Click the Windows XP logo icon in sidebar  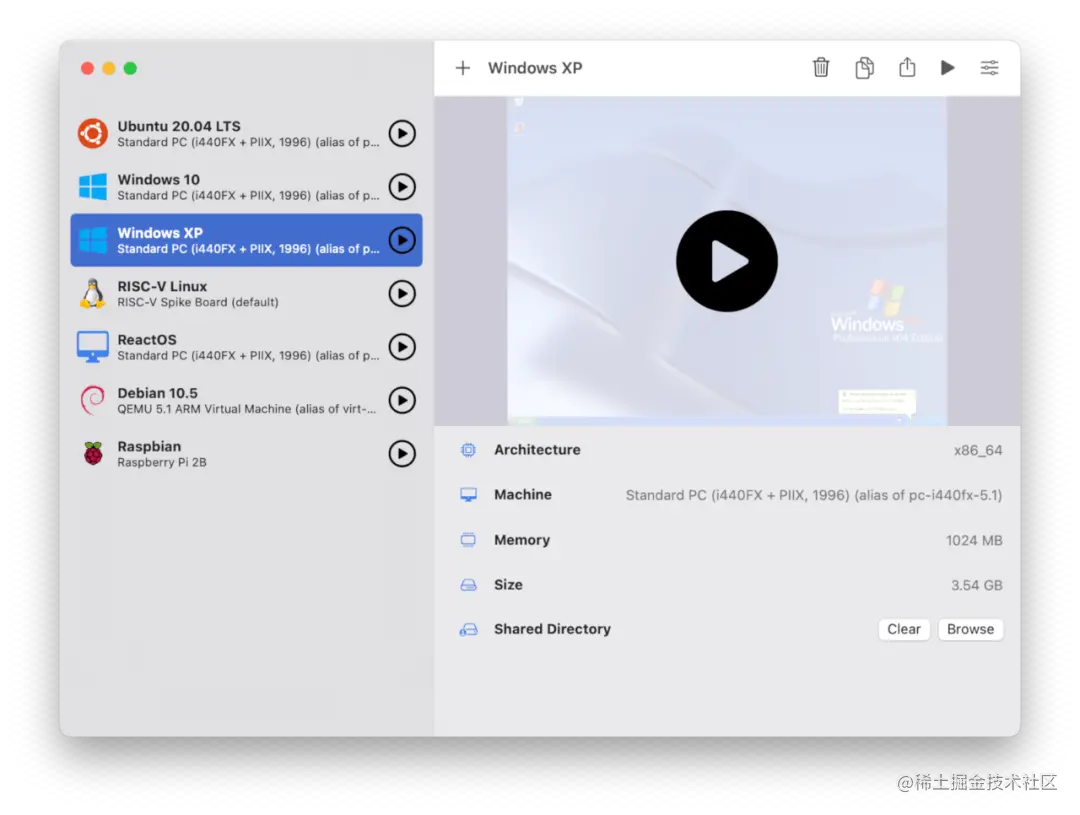pos(93,240)
